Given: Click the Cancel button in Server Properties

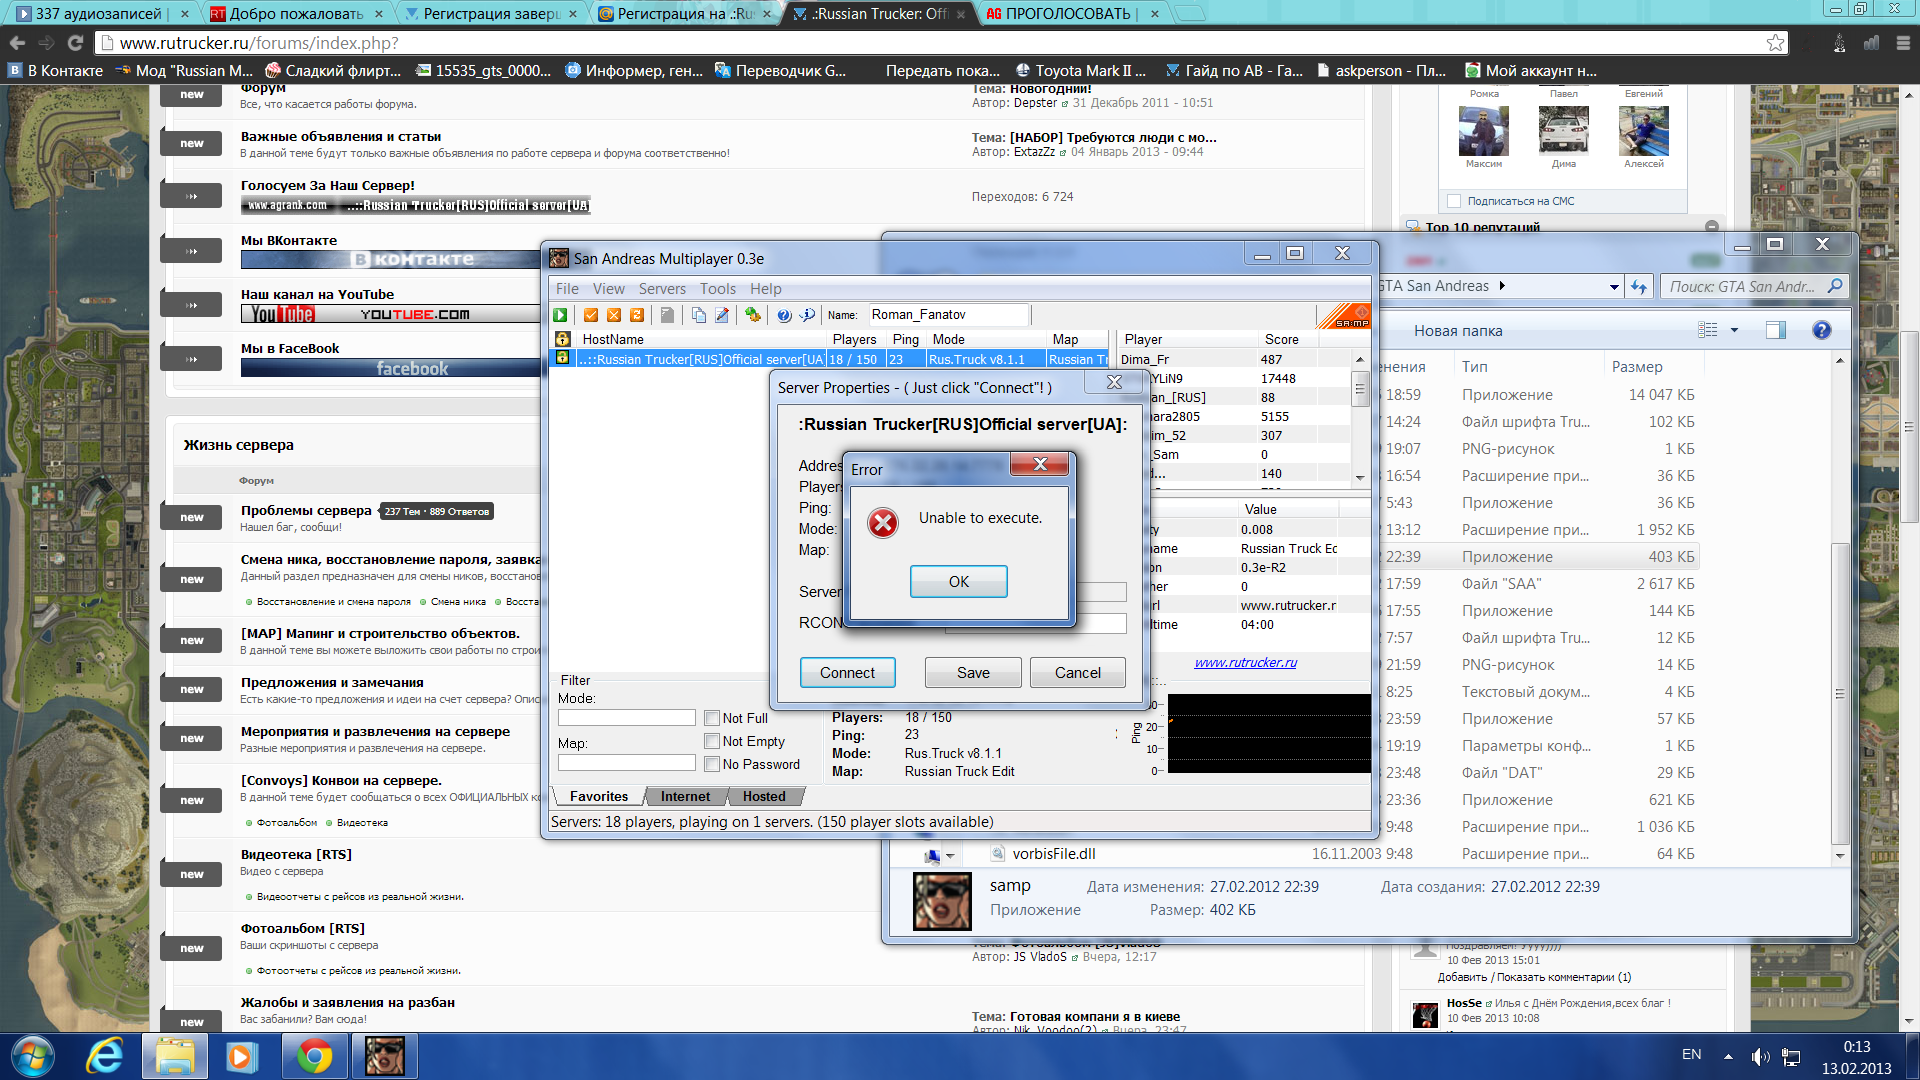Looking at the screenshot, I should (x=1077, y=673).
